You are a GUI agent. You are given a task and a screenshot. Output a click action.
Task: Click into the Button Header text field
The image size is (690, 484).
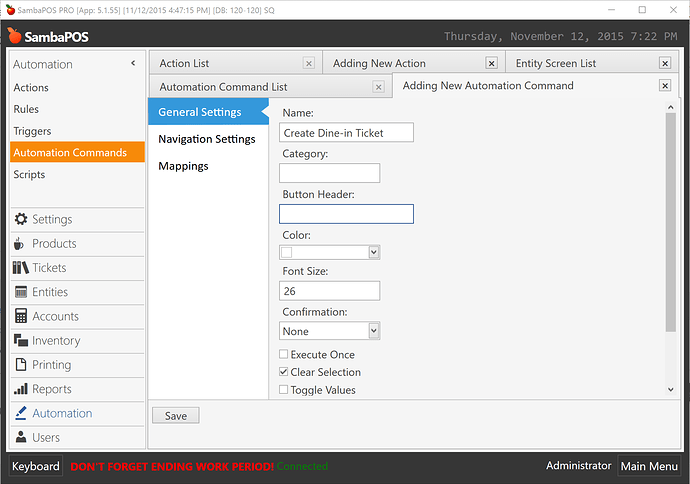(346, 213)
